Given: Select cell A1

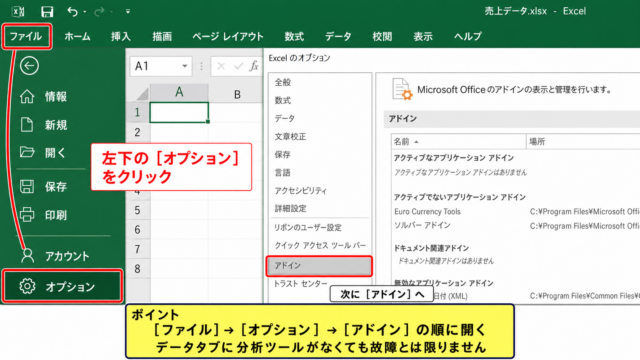Looking at the screenshot, I should [x=179, y=112].
